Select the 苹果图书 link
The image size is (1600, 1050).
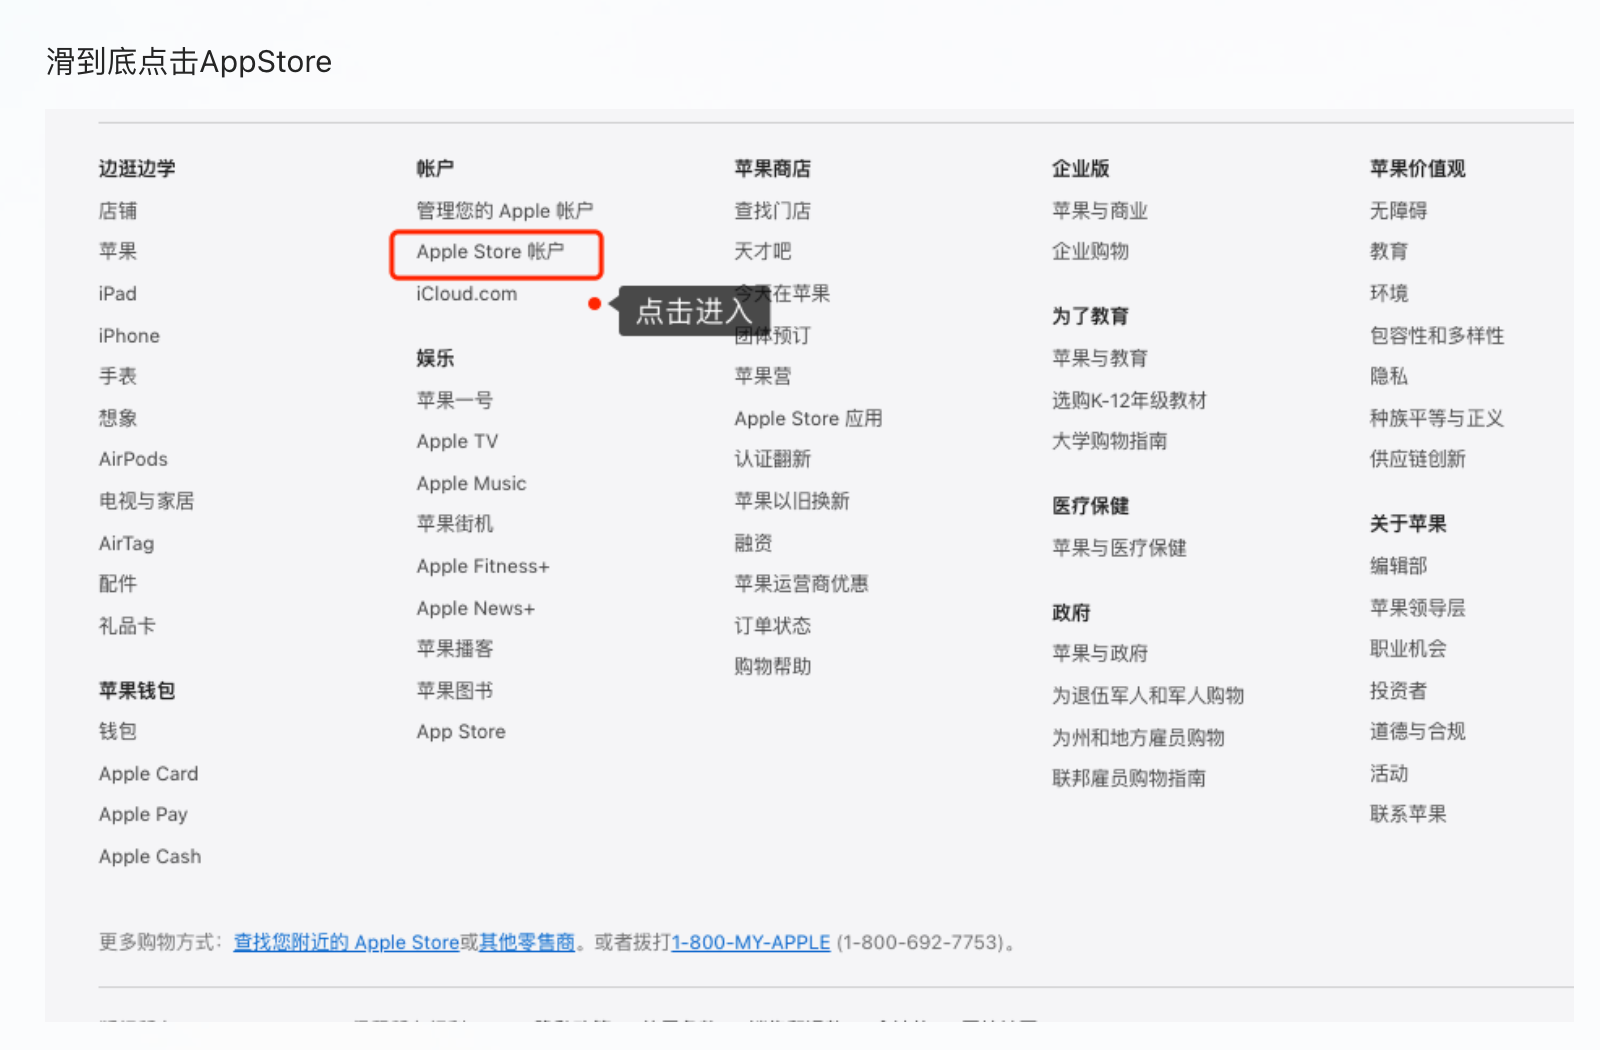[455, 691]
